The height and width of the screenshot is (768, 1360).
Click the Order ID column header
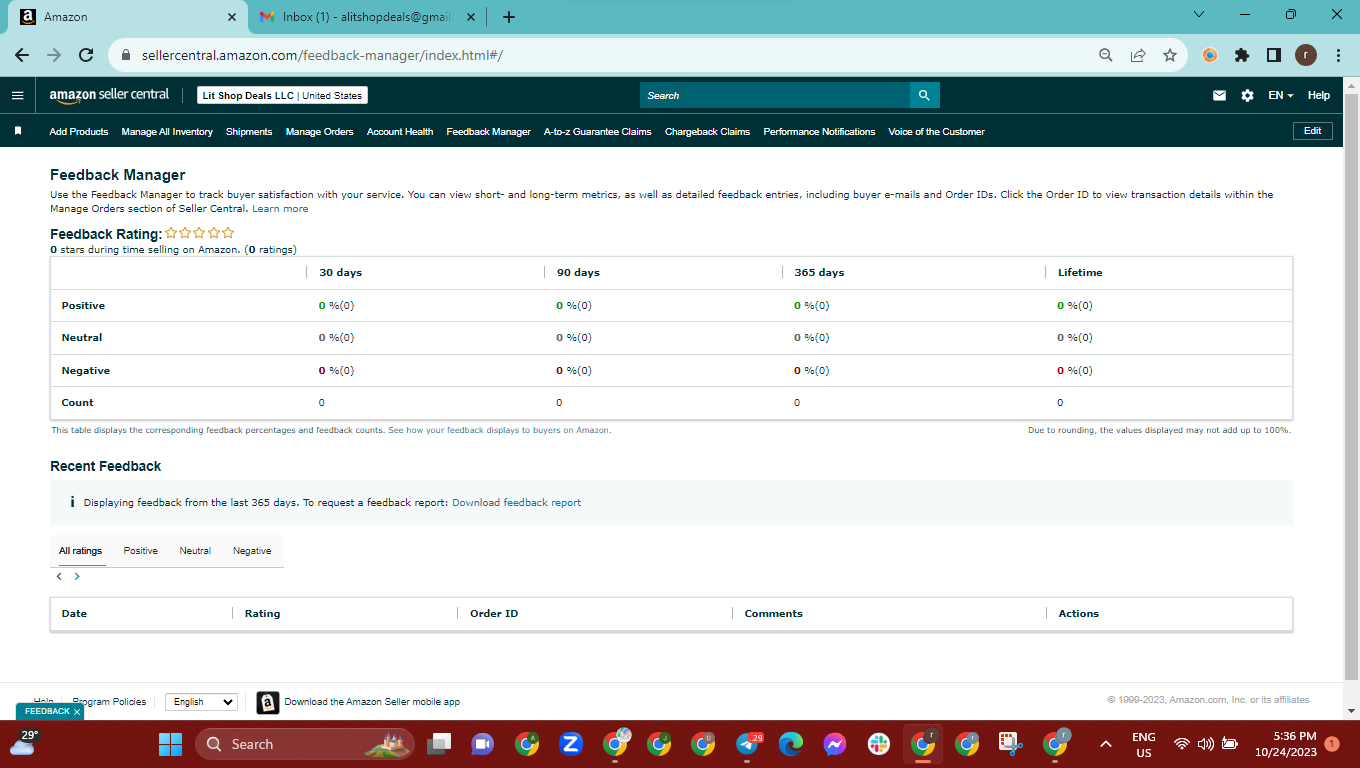coord(494,614)
